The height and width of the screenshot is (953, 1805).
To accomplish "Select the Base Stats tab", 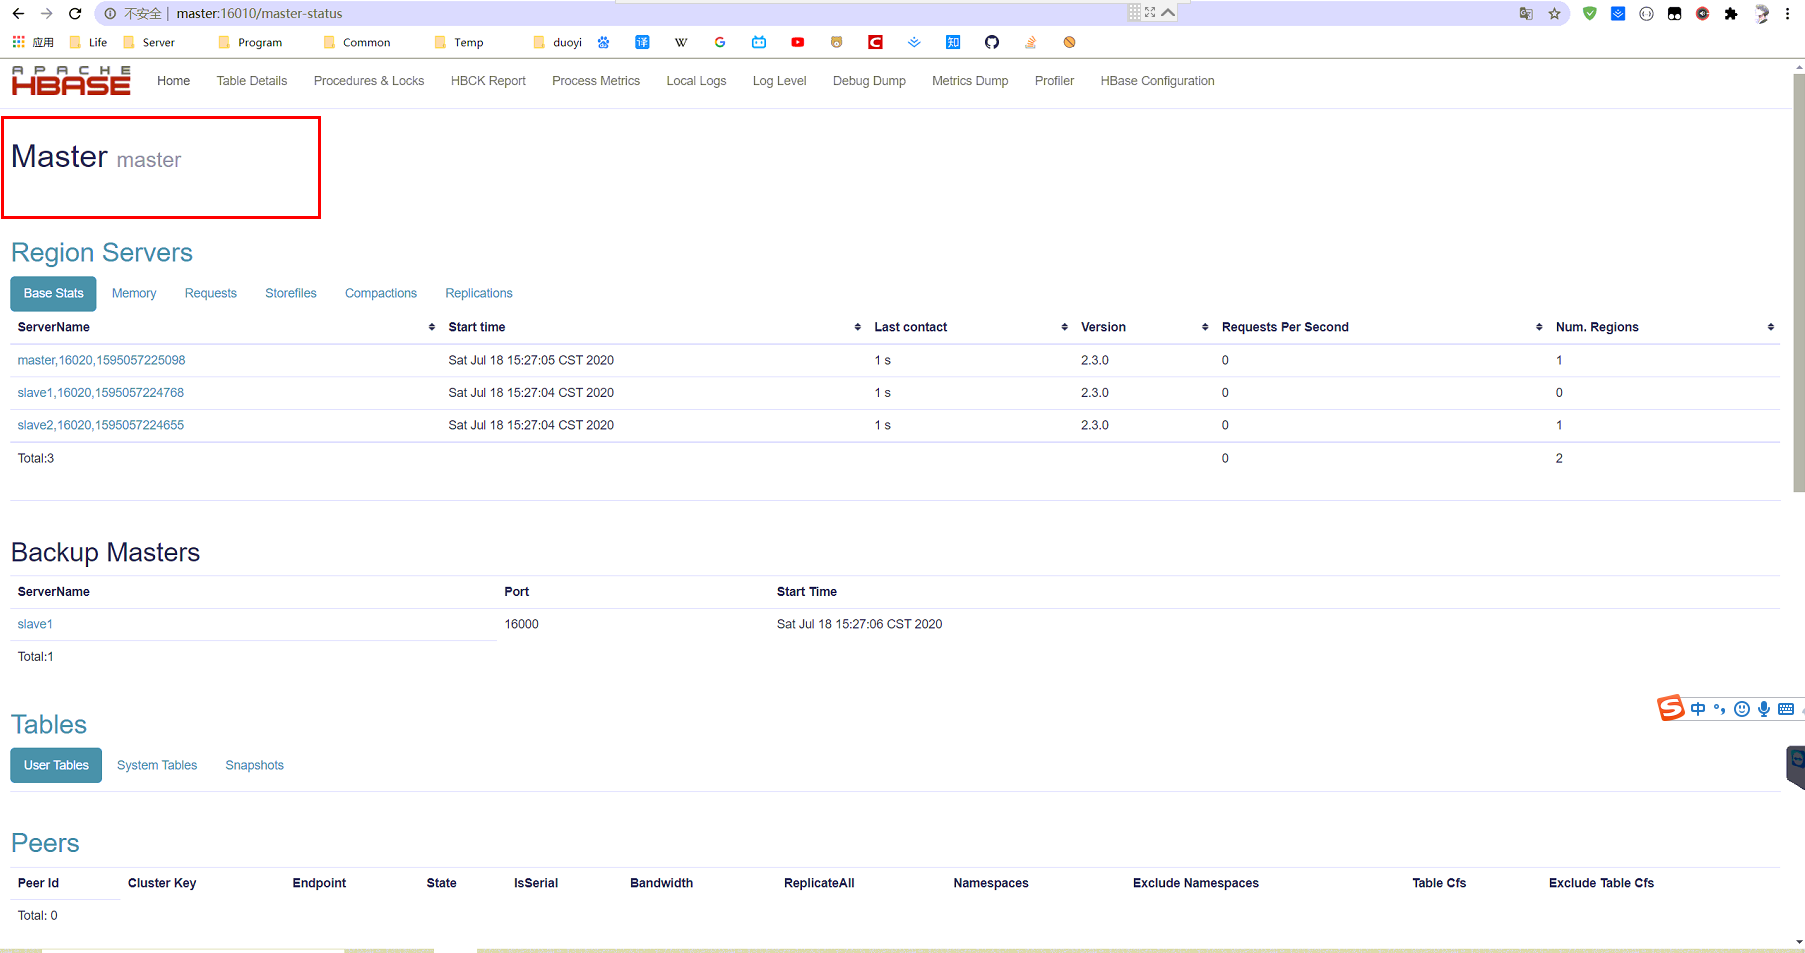I will (54, 293).
